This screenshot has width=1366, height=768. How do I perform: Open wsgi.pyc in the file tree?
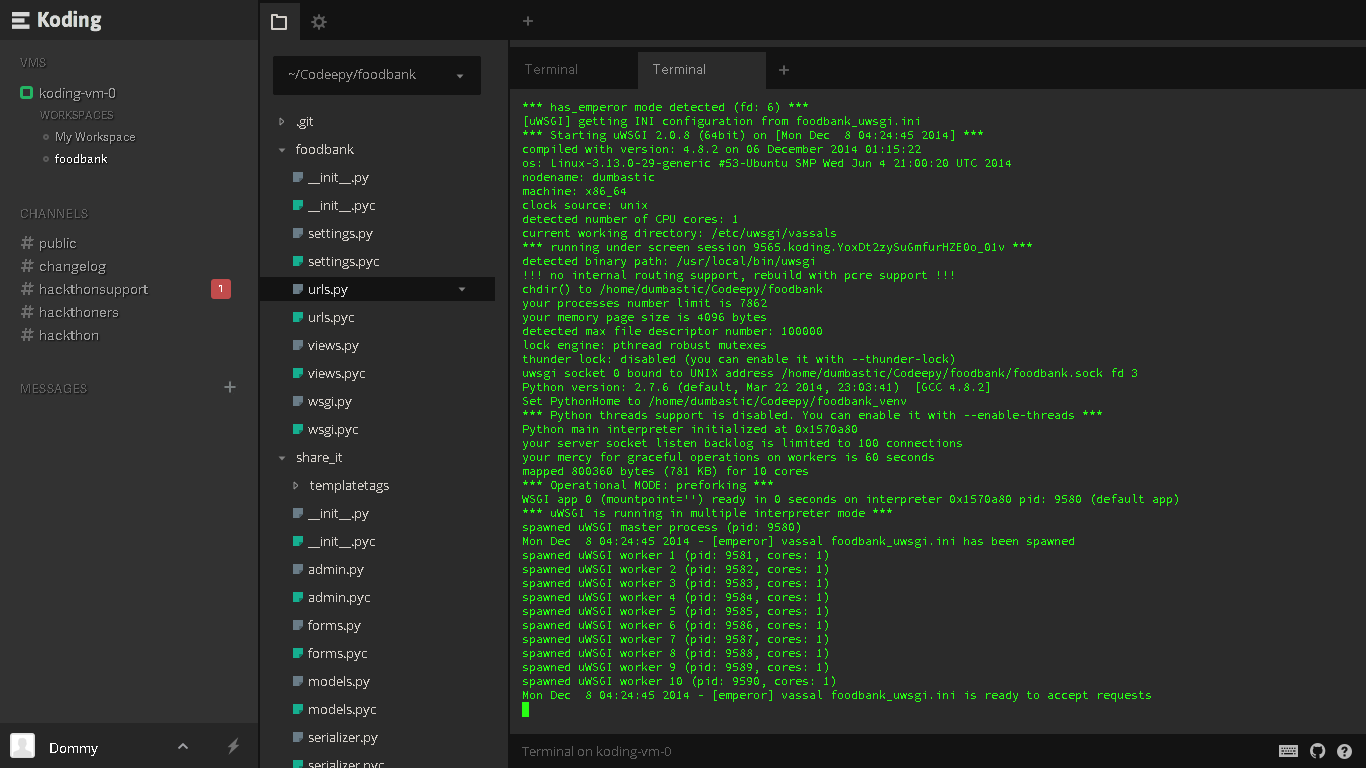tap(333, 429)
